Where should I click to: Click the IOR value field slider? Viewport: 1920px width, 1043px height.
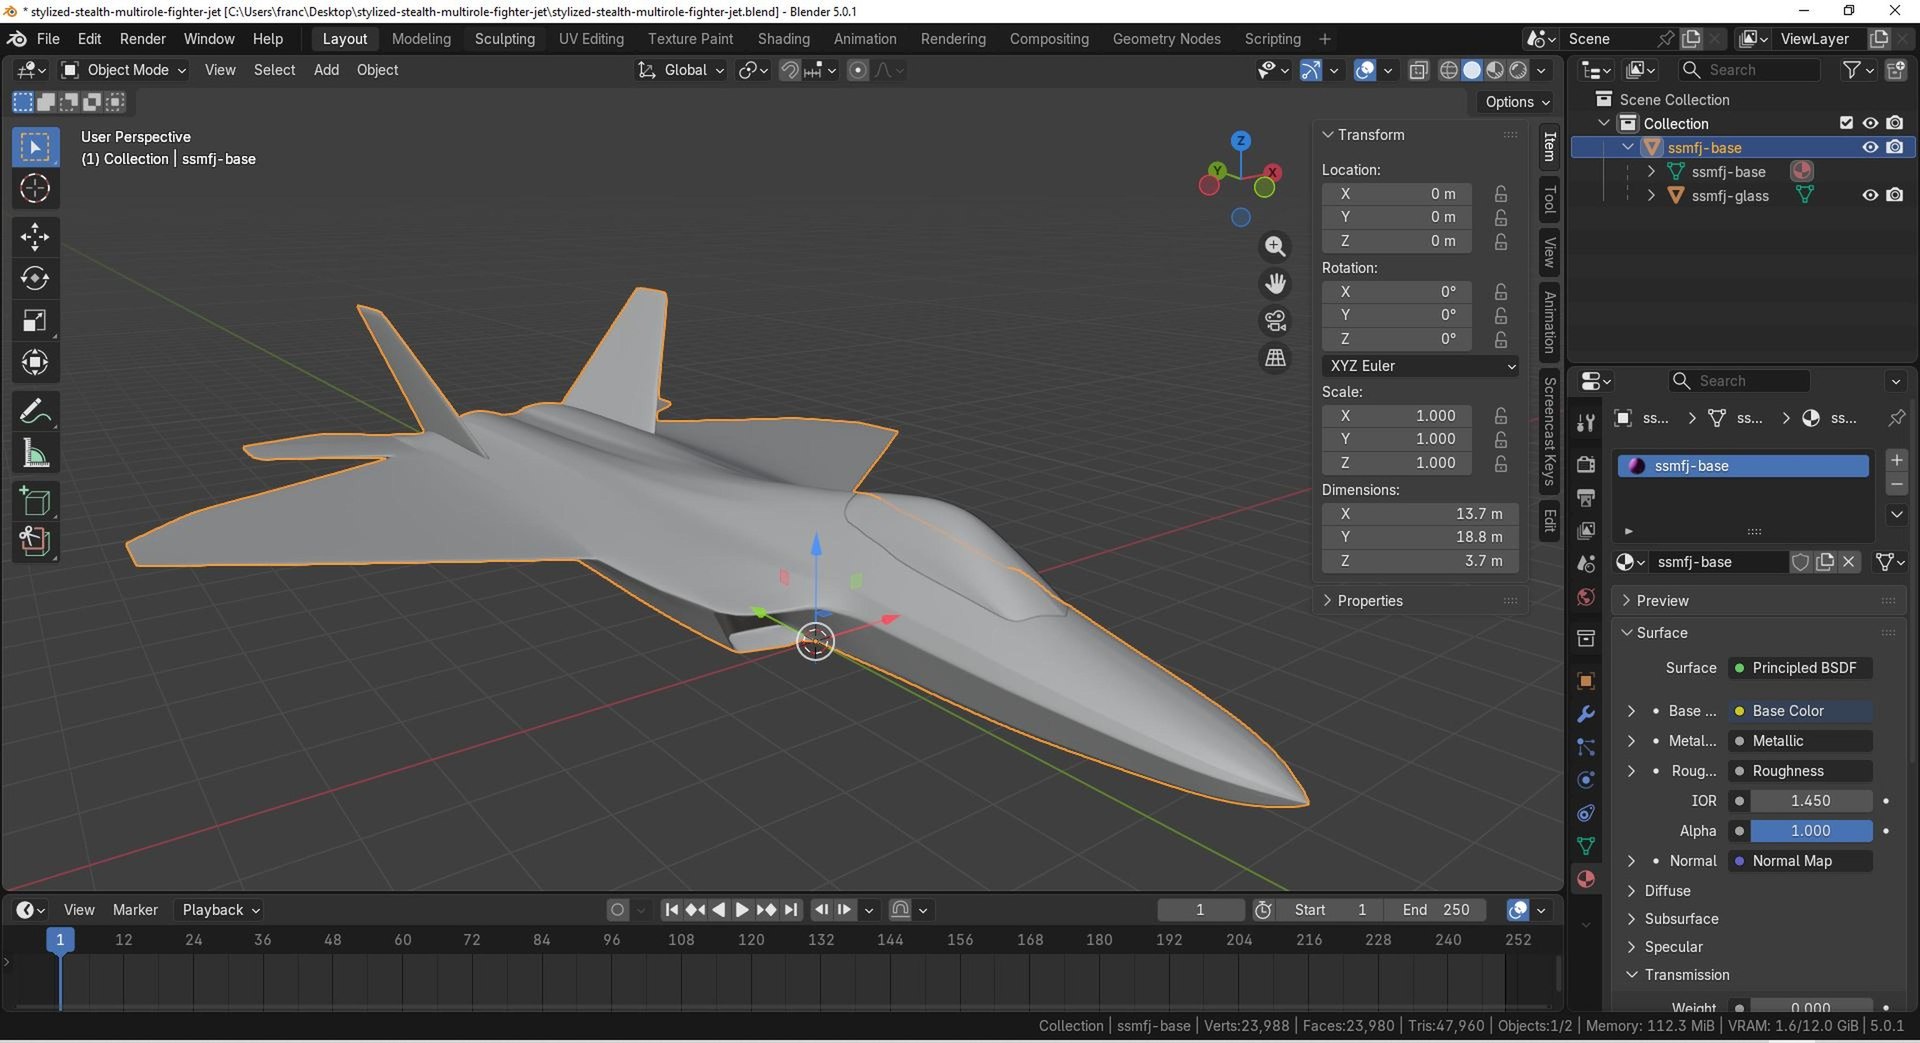[x=1810, y=801]
